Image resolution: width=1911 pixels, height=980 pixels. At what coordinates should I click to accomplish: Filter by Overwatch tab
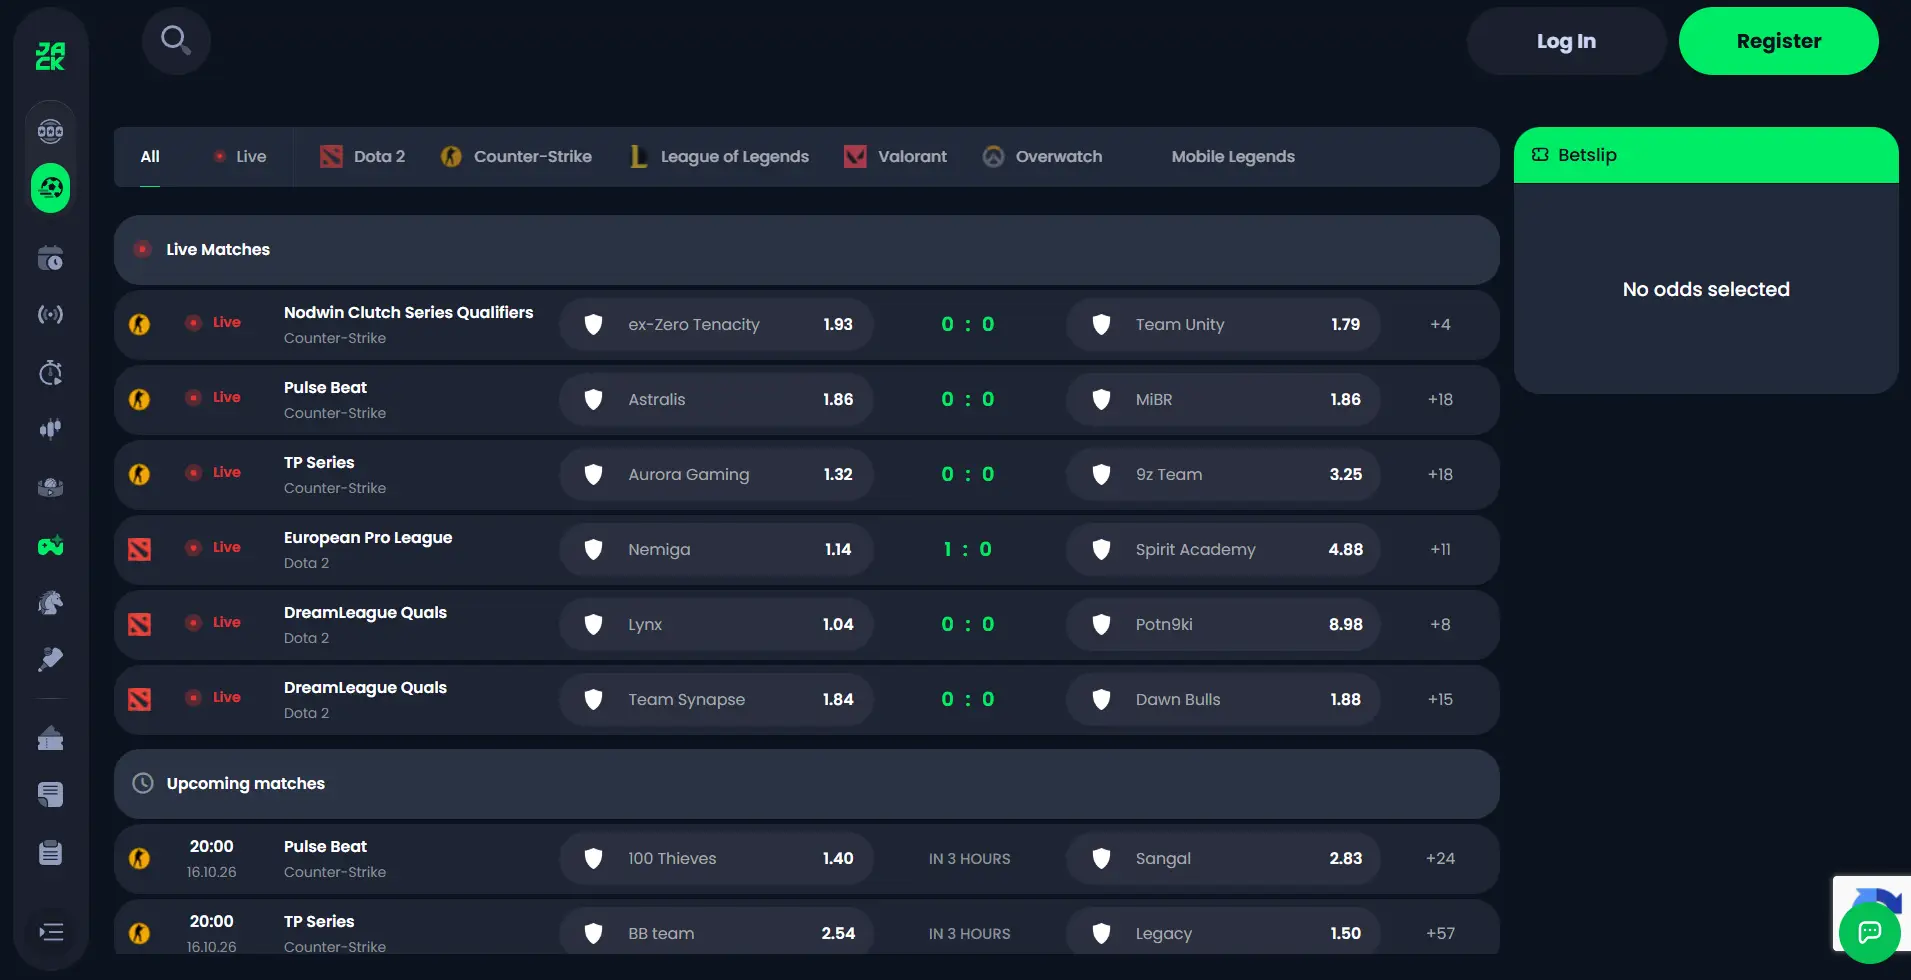[1042, 157]
